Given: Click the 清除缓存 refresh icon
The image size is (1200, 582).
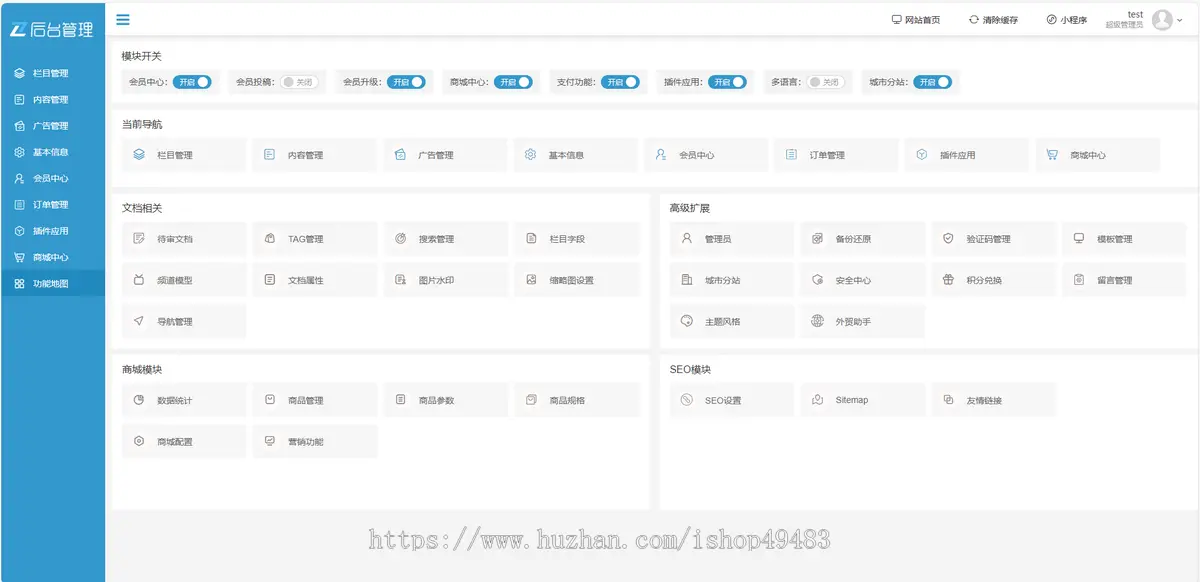Looking at the screenshot, I should [x=974, y=19].
